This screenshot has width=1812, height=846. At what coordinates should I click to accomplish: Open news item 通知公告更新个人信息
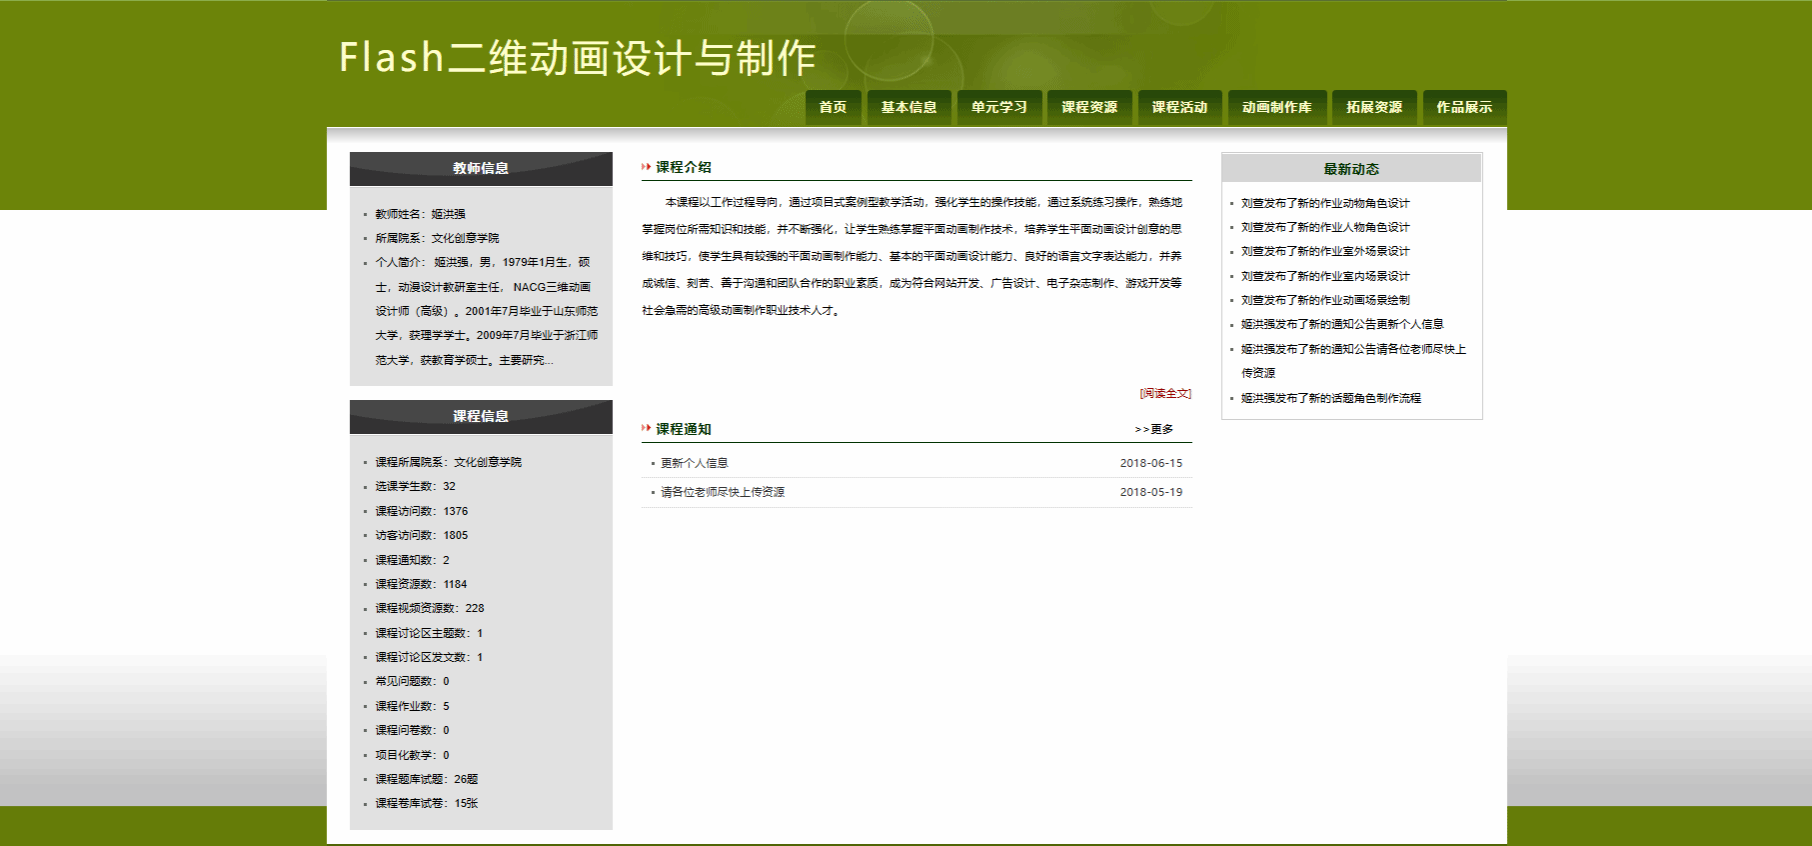pos(1342,324)
